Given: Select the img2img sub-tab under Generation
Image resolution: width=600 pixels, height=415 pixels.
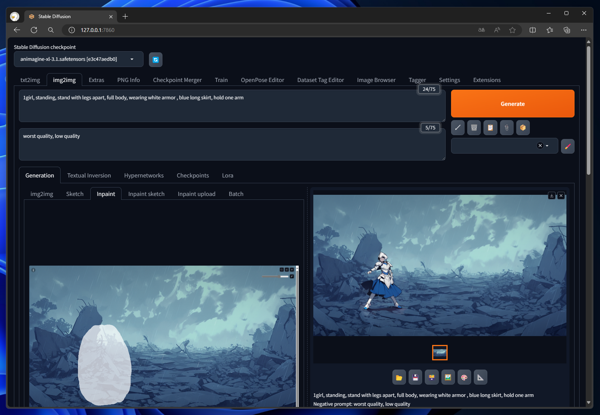Looking at the screenshot, I should pyautogui.click(x=42, y=194).
